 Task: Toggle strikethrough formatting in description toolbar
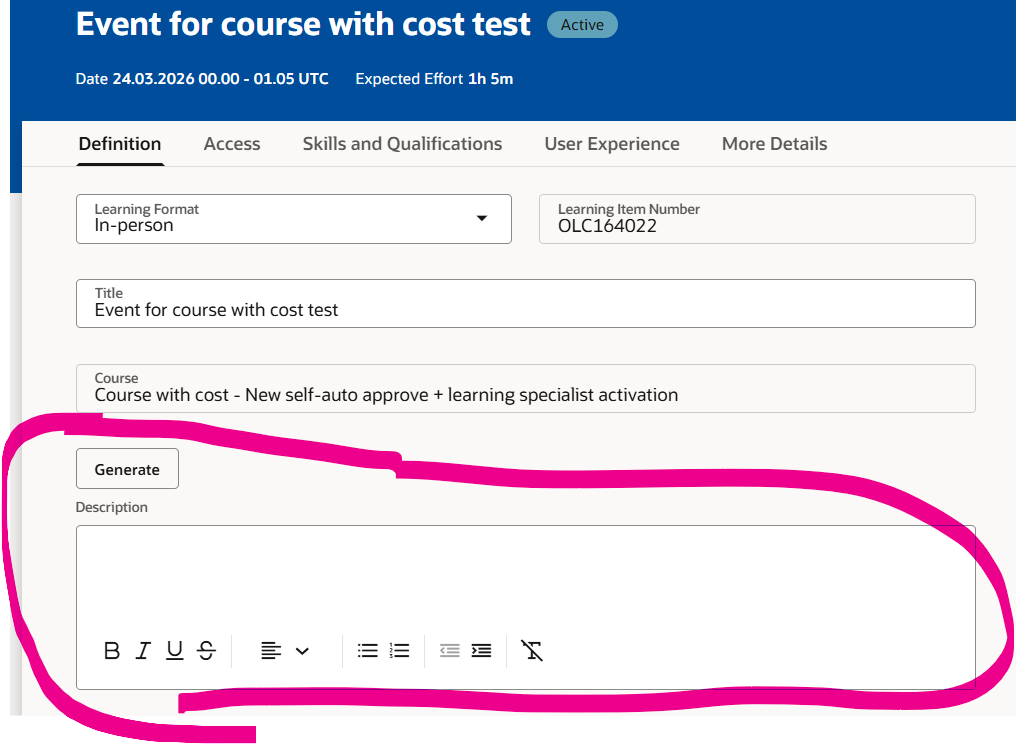[206, 650]
